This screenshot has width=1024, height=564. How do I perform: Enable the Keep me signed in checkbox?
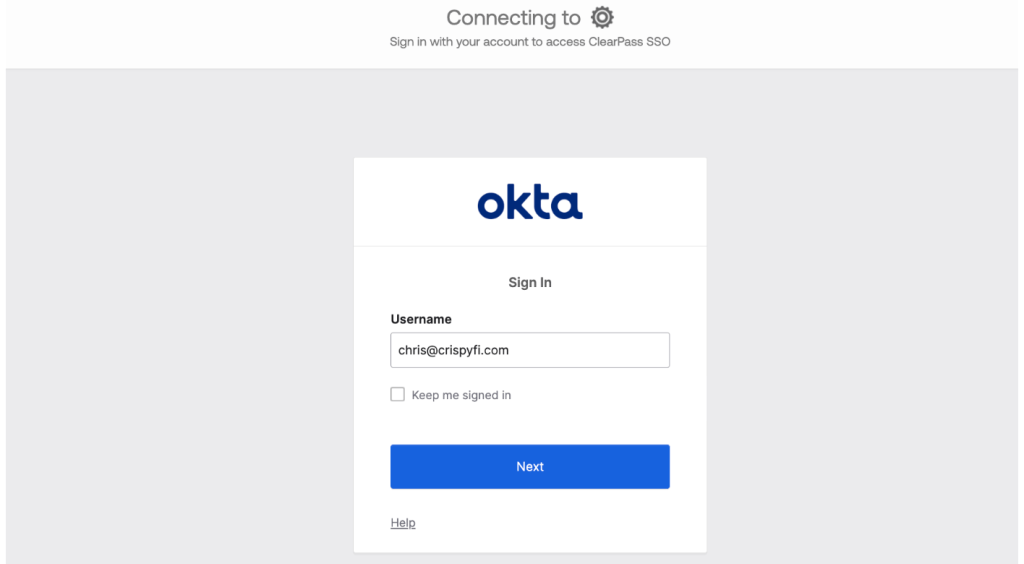click(398, 395)
